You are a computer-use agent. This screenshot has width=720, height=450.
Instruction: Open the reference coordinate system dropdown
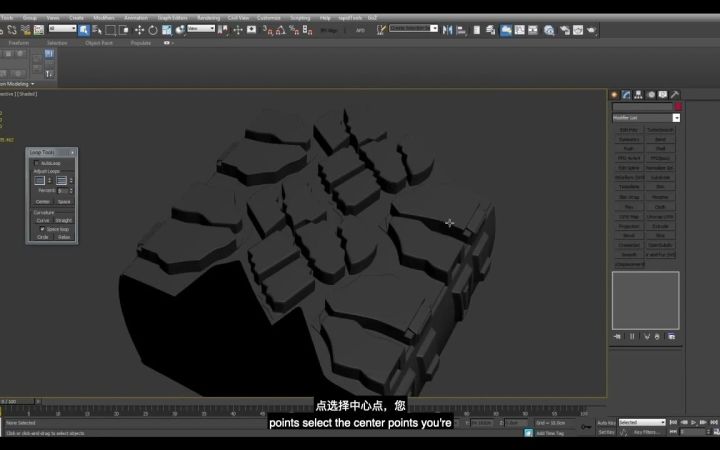[201, 28]
